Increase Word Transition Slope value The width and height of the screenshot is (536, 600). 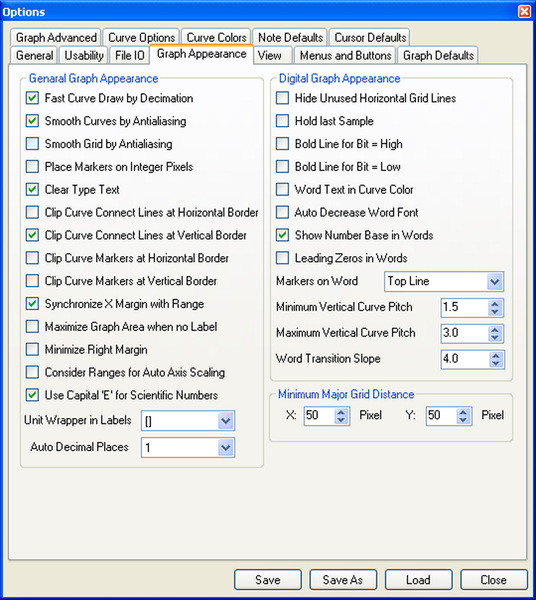point(495,355)
